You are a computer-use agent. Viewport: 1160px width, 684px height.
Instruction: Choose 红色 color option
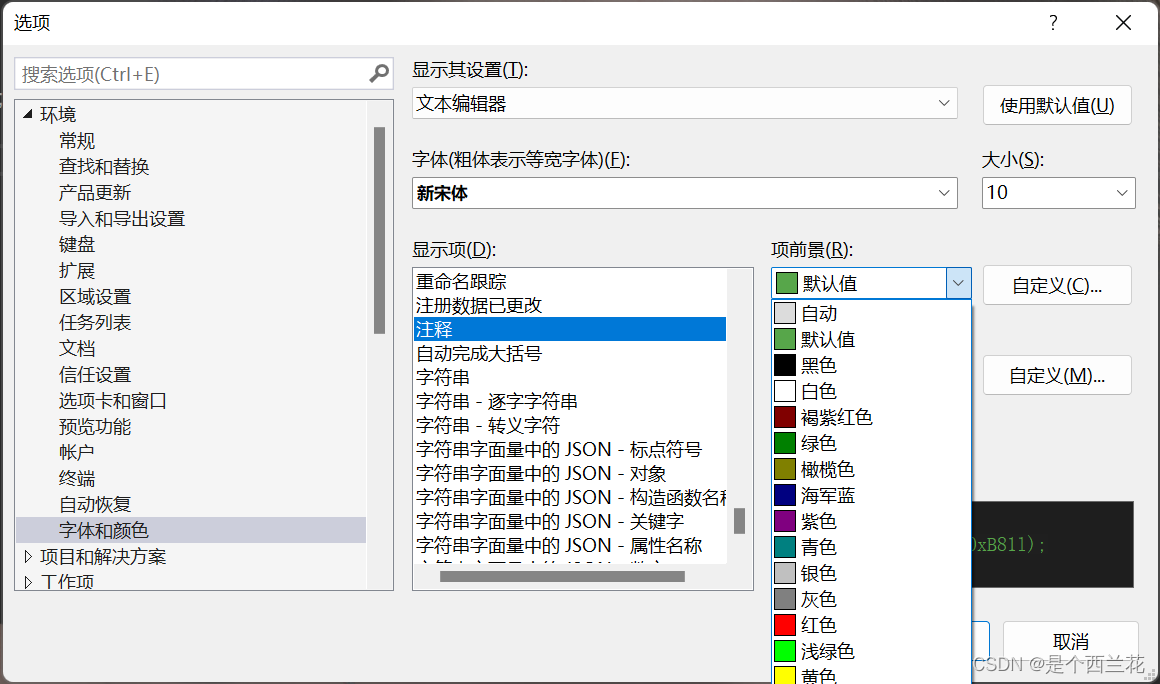(x=871, y=625)
